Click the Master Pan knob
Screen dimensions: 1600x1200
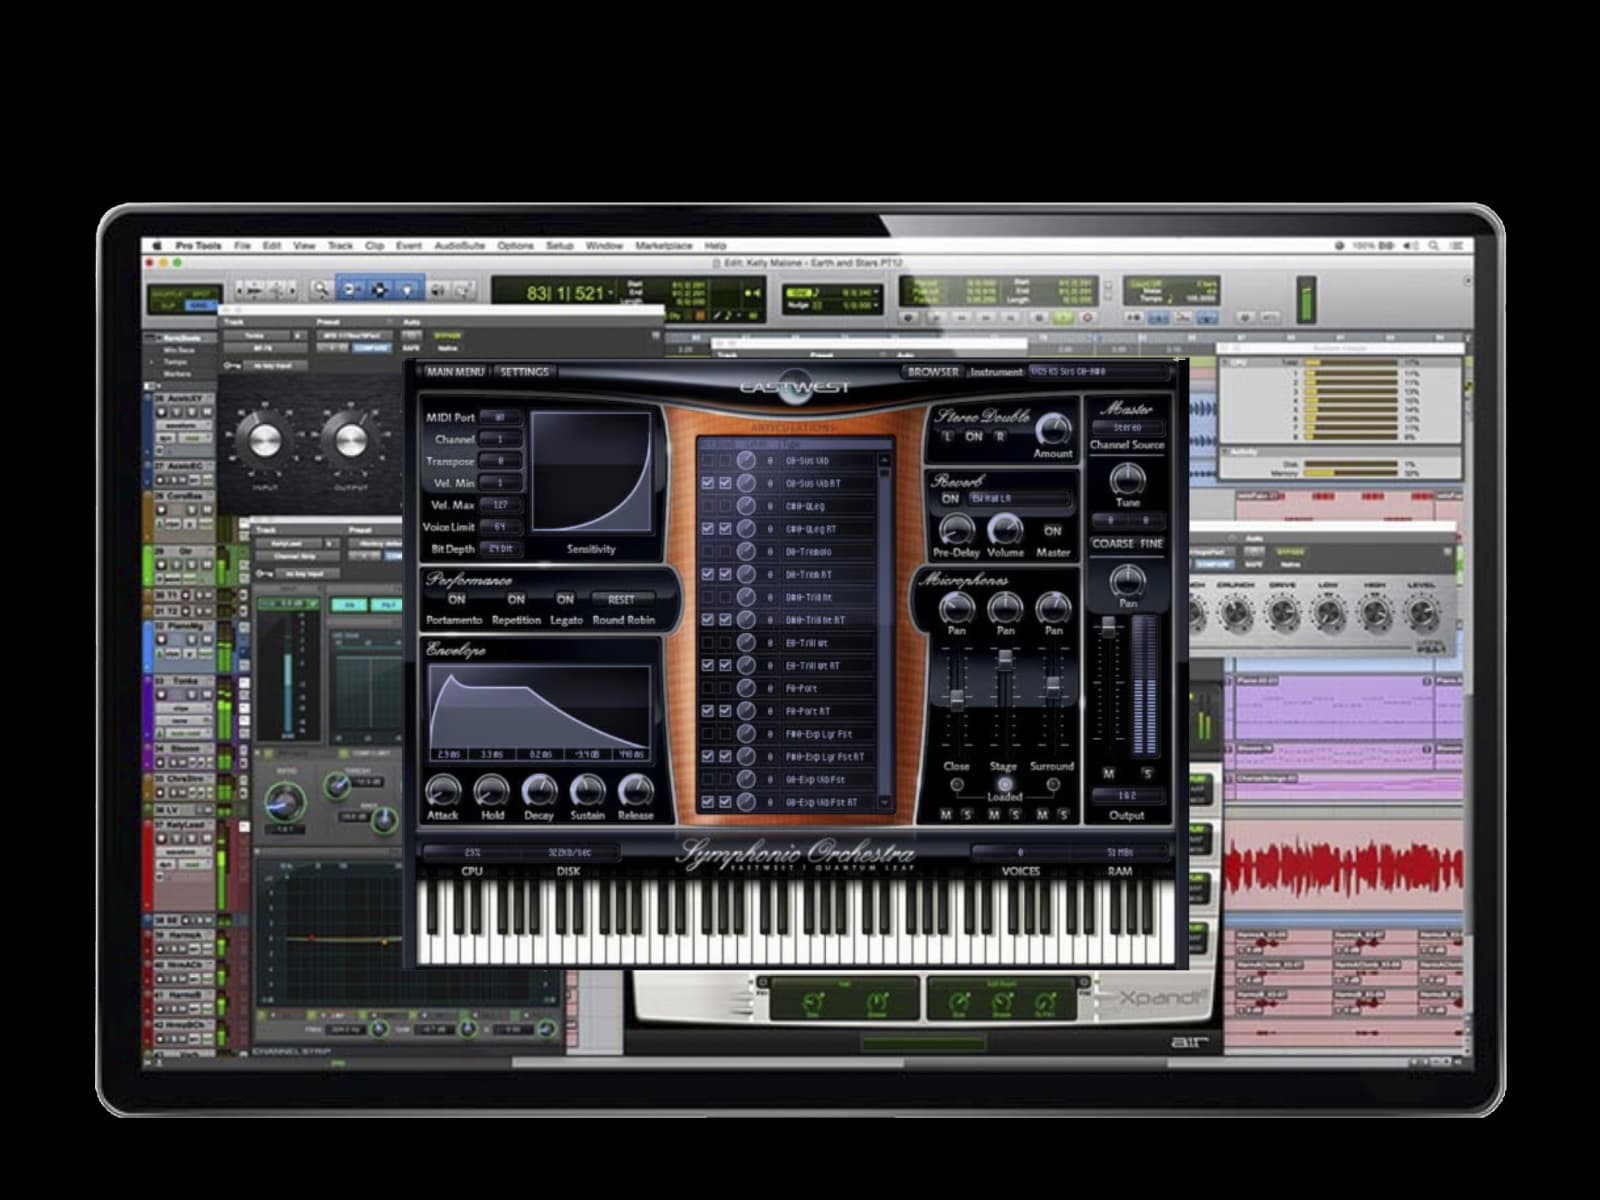(1128, 581)
